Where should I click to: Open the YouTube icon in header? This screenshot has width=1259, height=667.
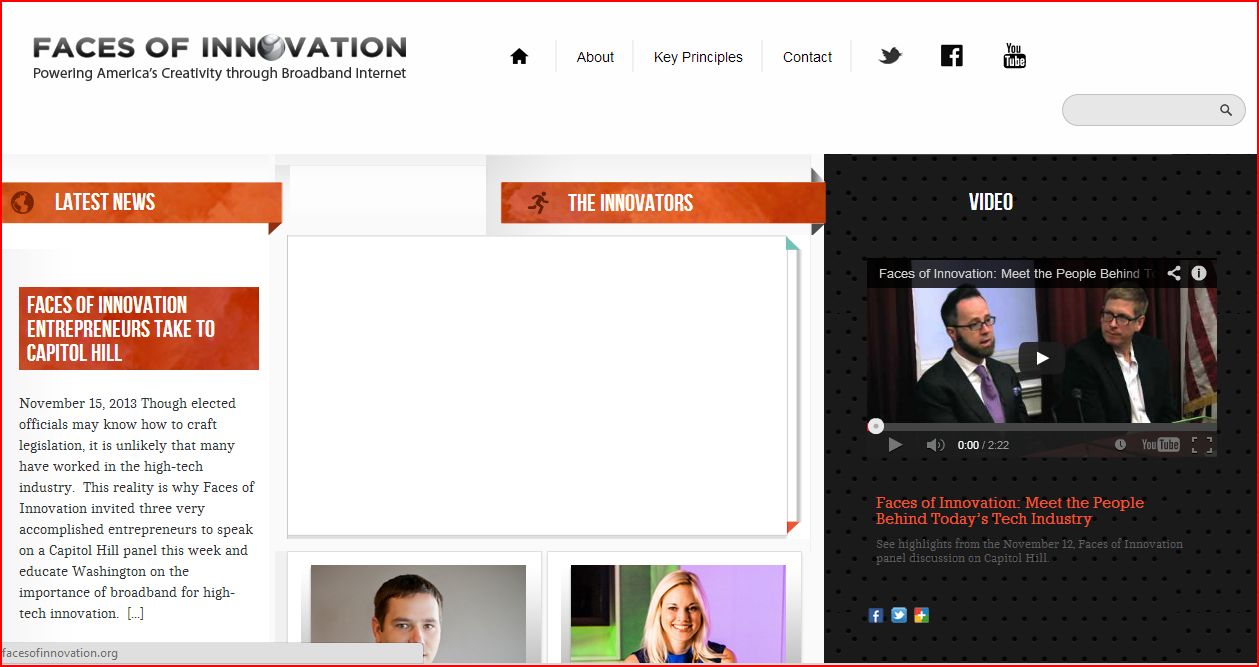[x=1014, y=56]
